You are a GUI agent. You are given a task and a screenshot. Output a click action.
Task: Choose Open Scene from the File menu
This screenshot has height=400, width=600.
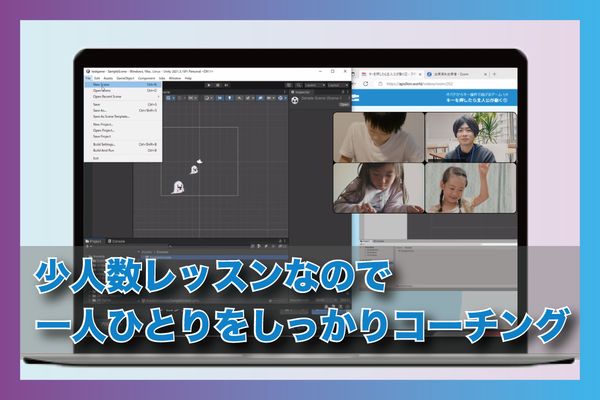pos(123,91)
